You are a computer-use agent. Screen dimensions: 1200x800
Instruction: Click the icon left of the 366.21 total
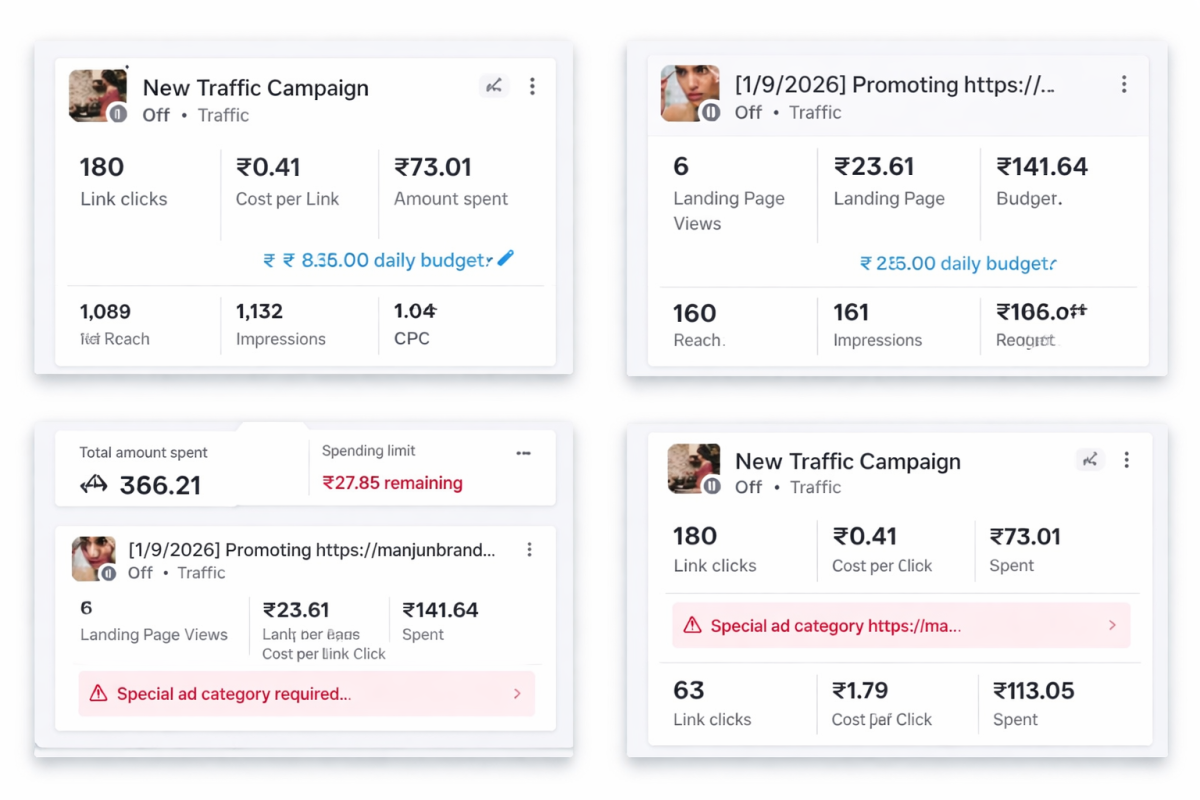pyautogui.click(x=93, y=485)
